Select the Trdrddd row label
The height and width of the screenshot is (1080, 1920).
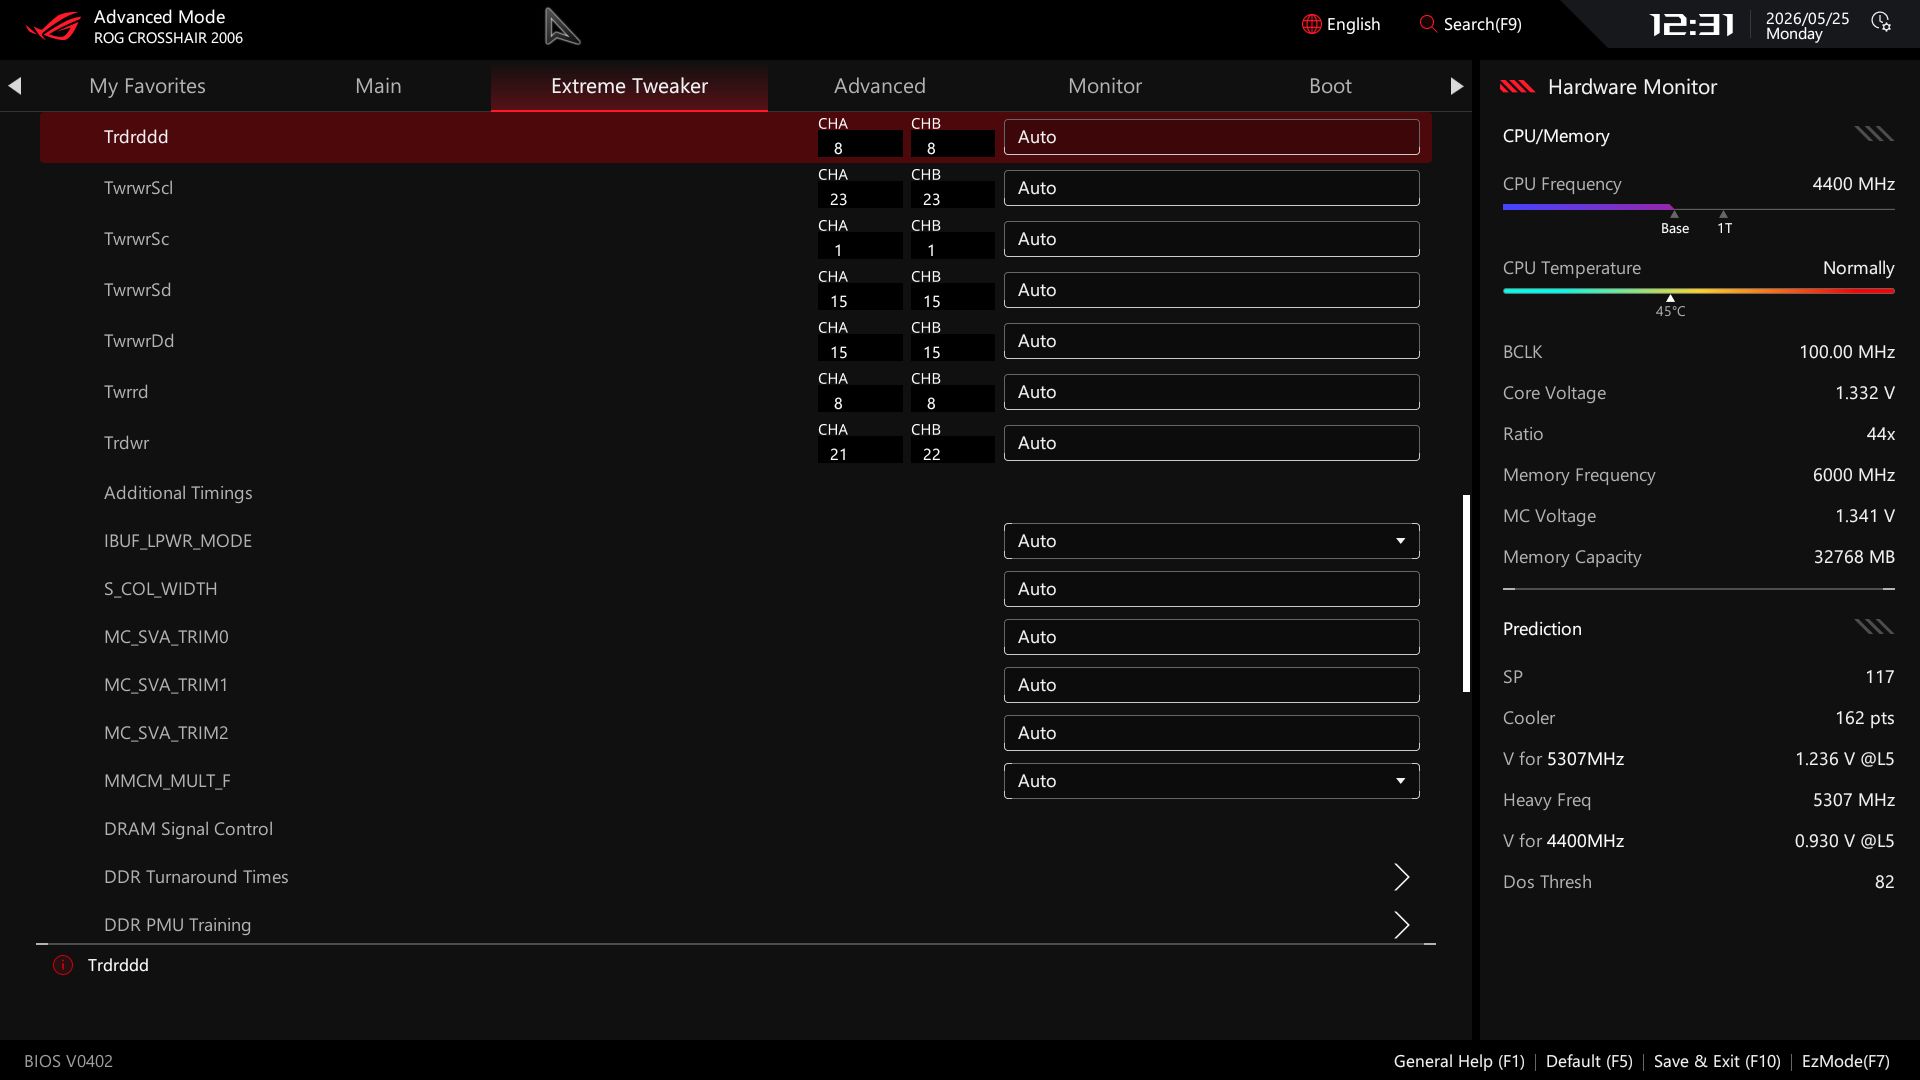(x=136, y=137)
